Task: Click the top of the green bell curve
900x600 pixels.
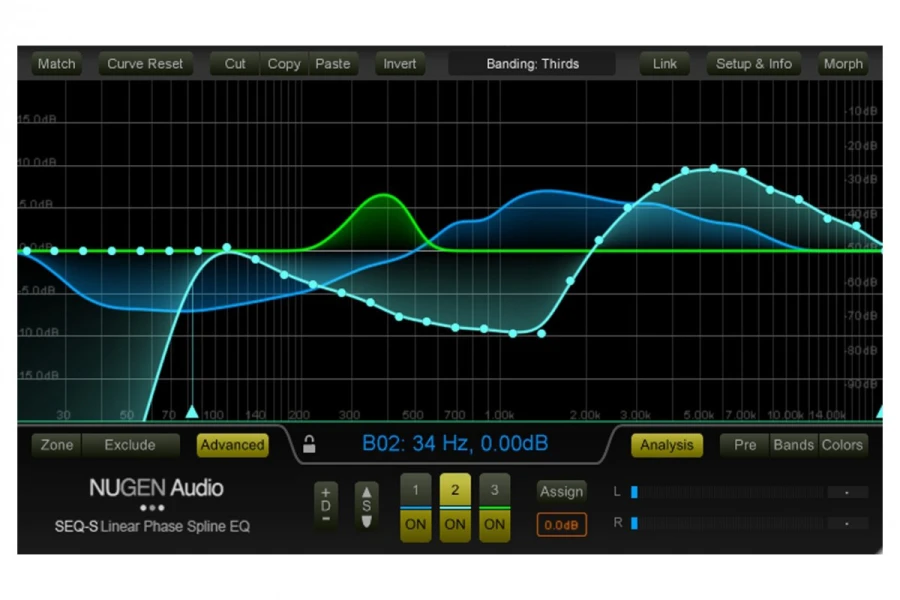Action: pos(383,196)
